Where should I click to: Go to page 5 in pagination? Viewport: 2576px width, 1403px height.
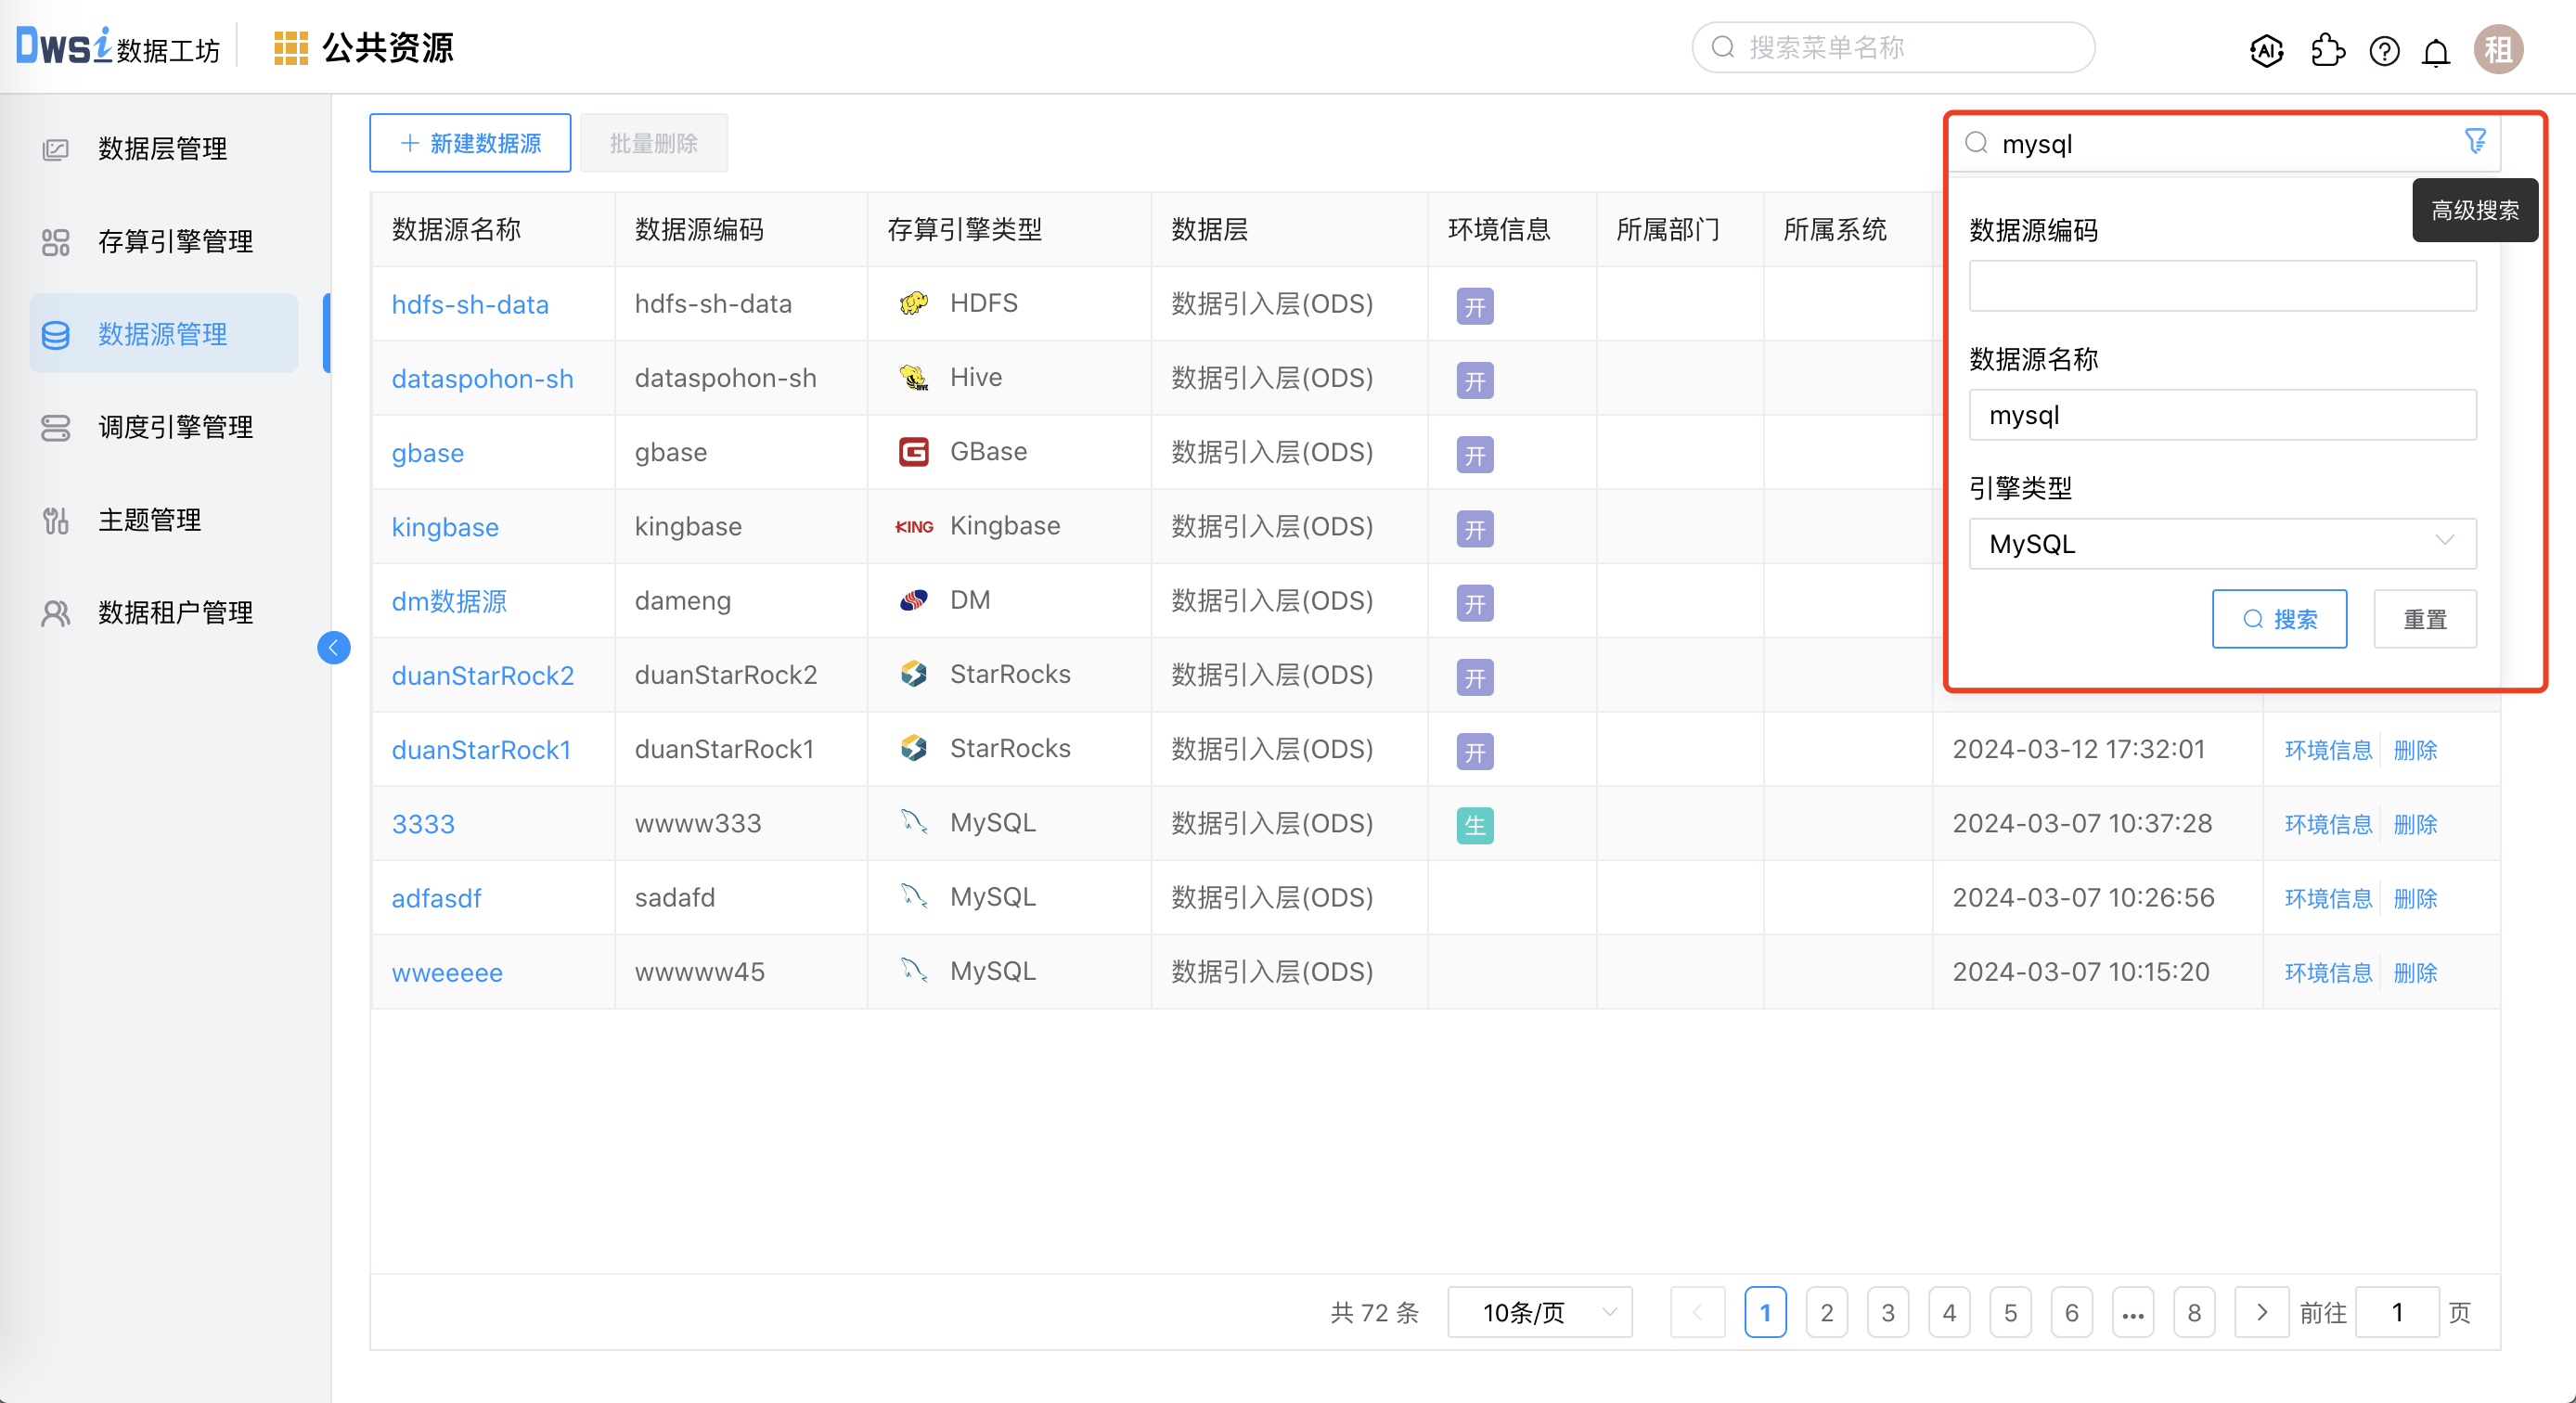pos(2010,1312)
